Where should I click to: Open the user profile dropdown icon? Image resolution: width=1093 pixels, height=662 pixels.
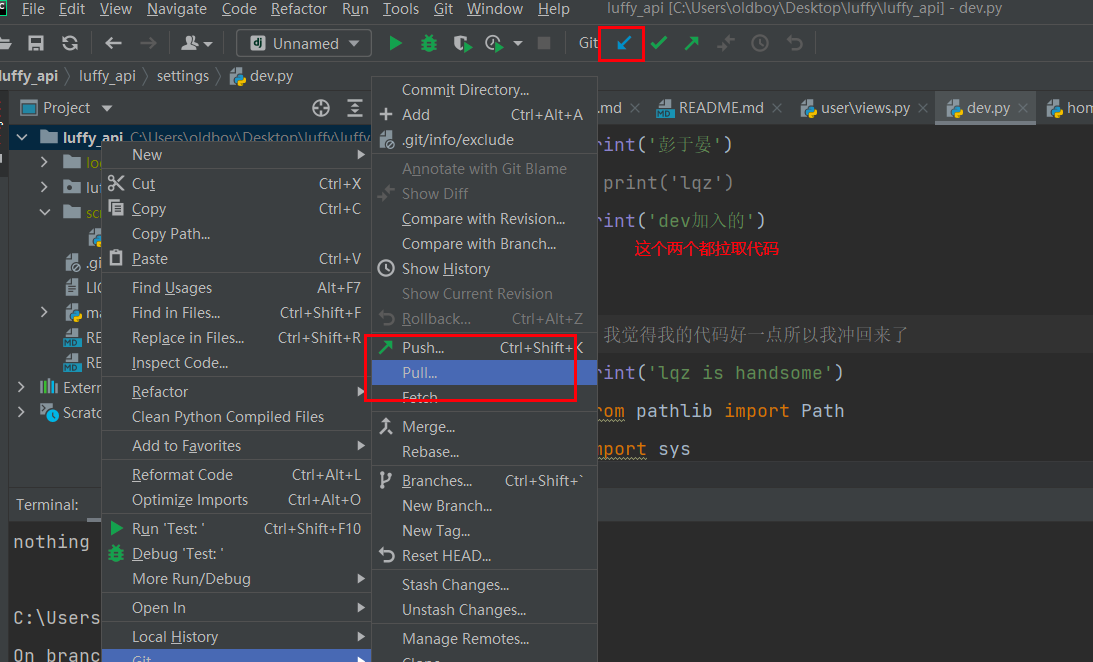tap(196, 43)
